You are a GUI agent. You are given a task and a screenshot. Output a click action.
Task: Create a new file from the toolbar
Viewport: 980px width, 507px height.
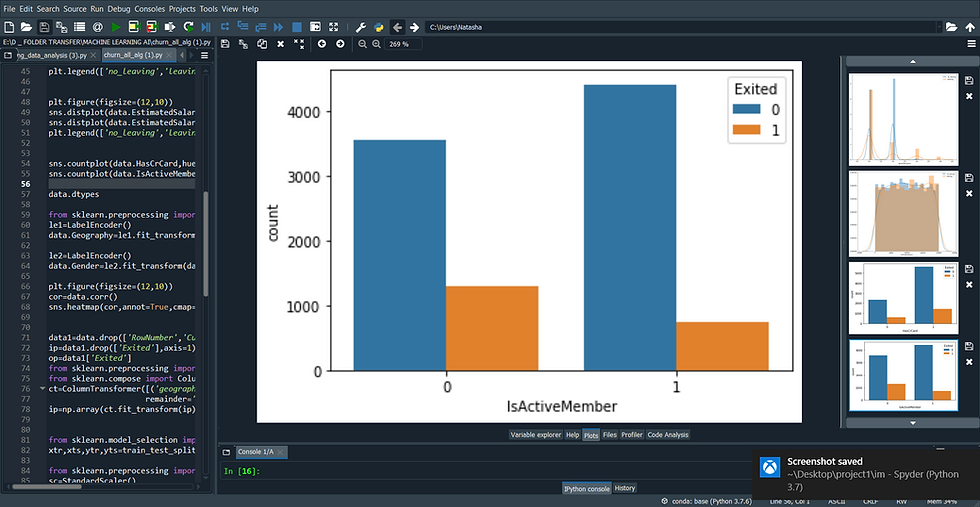pos(9,27)
